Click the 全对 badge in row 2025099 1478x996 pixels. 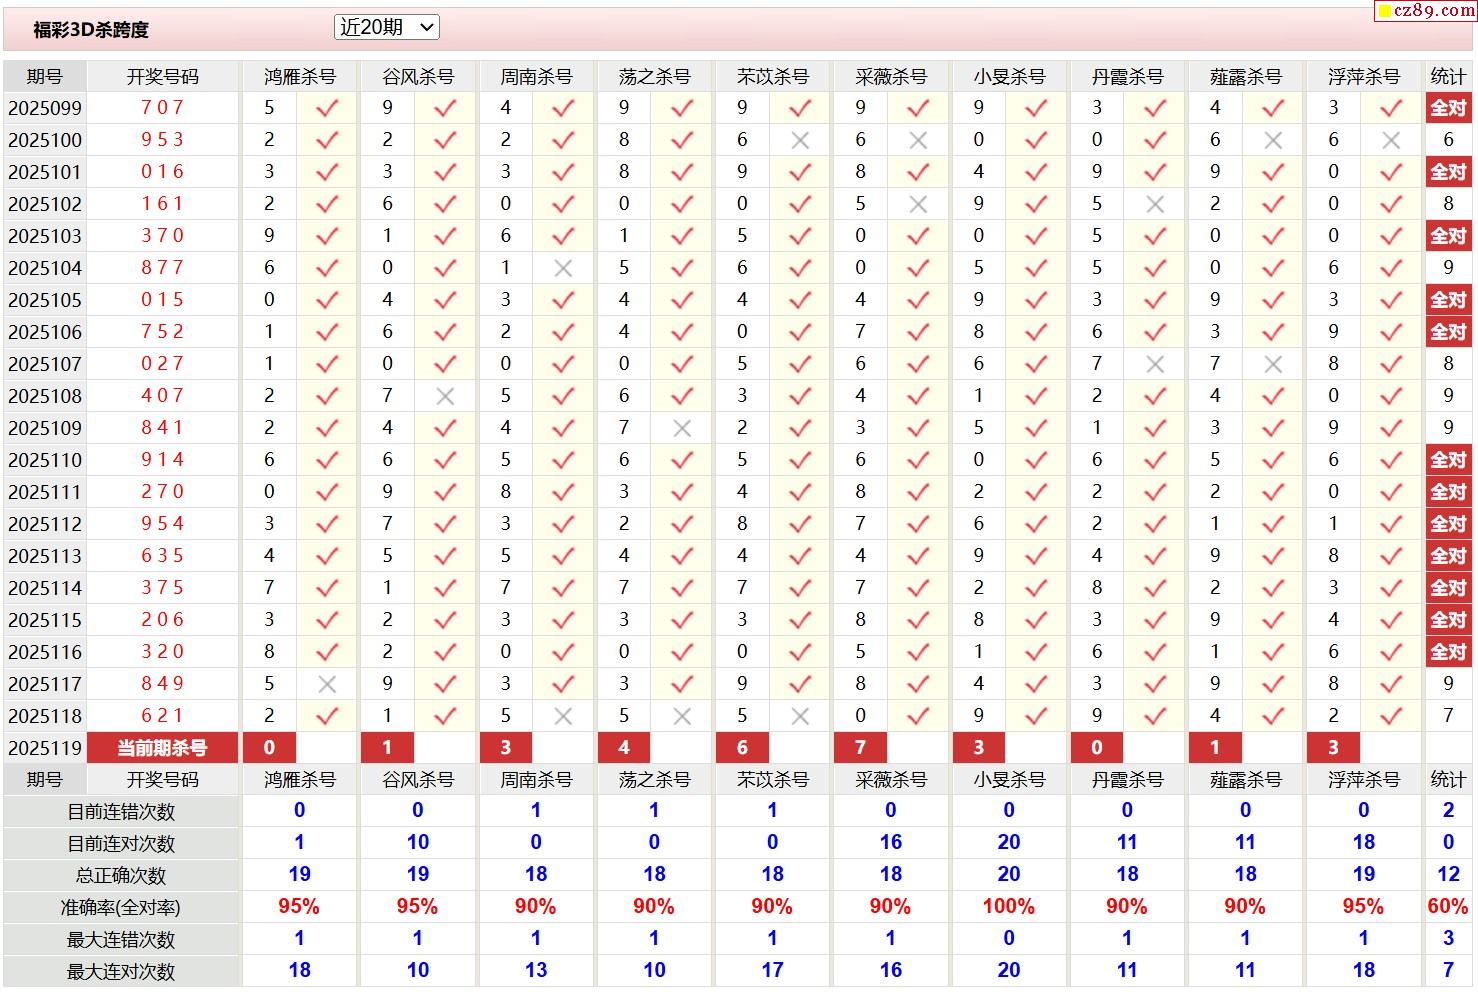tap(1448, 108)
